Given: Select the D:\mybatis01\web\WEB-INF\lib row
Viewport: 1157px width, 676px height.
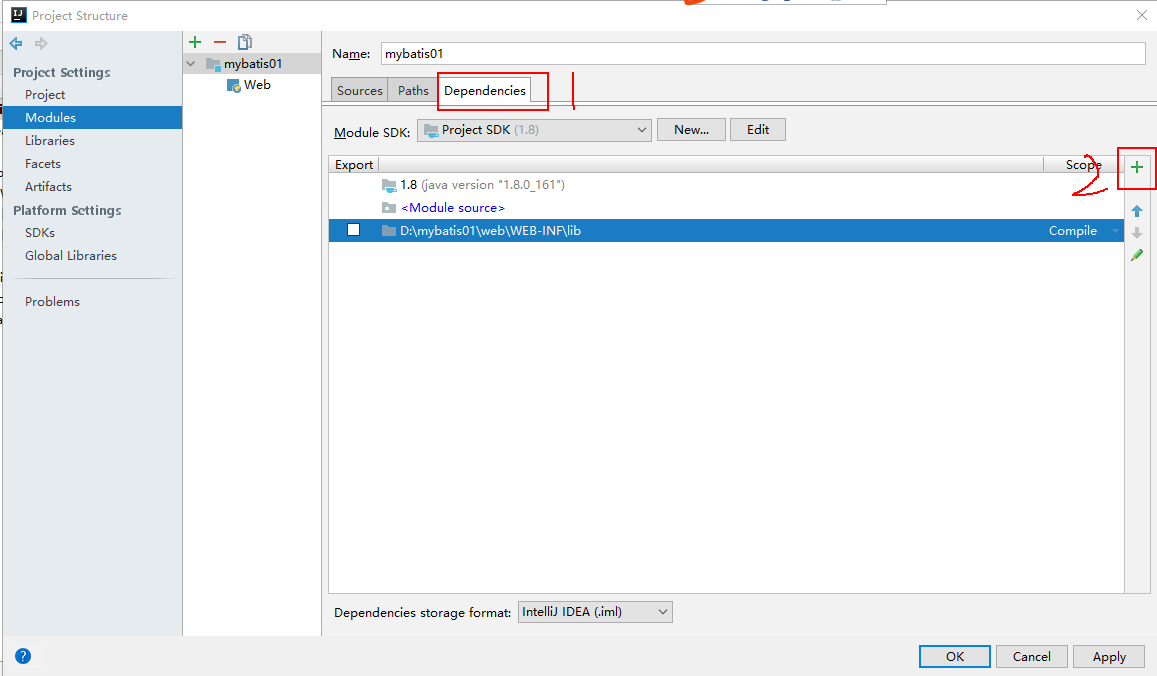Looking at the screenshot, I should pyautogui.click(x=726, y=231).
